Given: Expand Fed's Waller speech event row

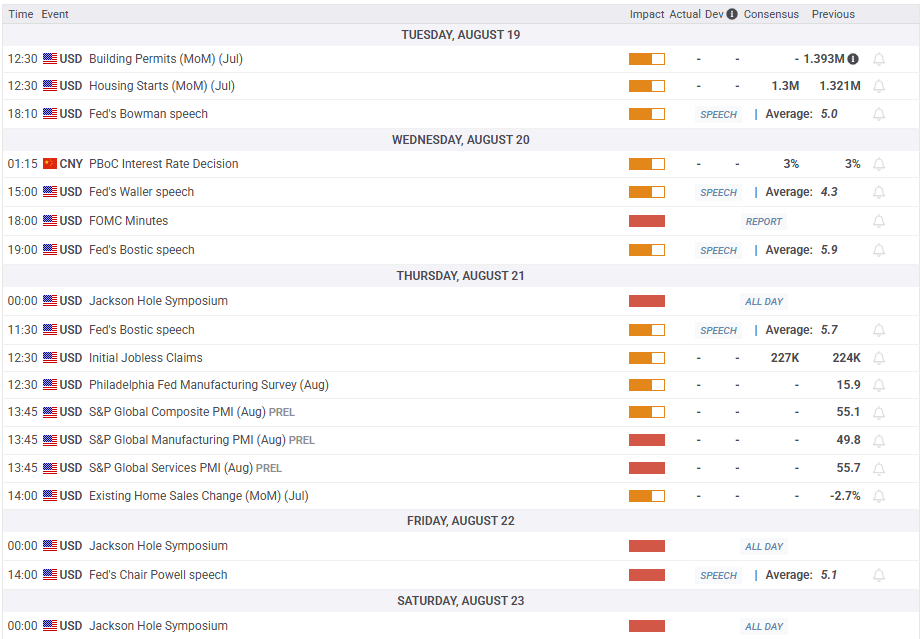Looking at the screenshot, I should click(x=141, y=192).
